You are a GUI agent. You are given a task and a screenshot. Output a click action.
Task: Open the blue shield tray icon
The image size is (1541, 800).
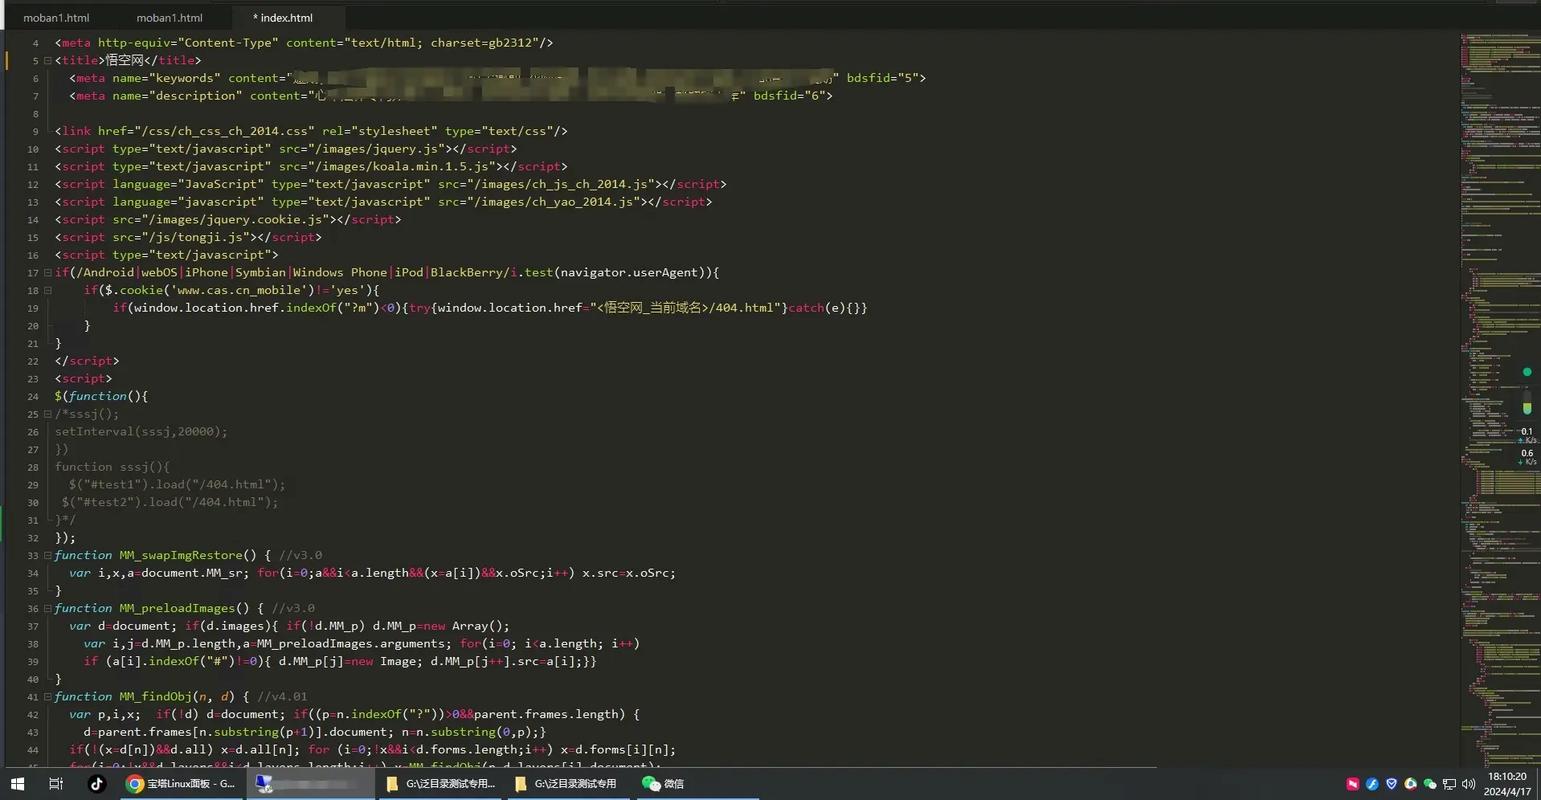coord(1391,784)
